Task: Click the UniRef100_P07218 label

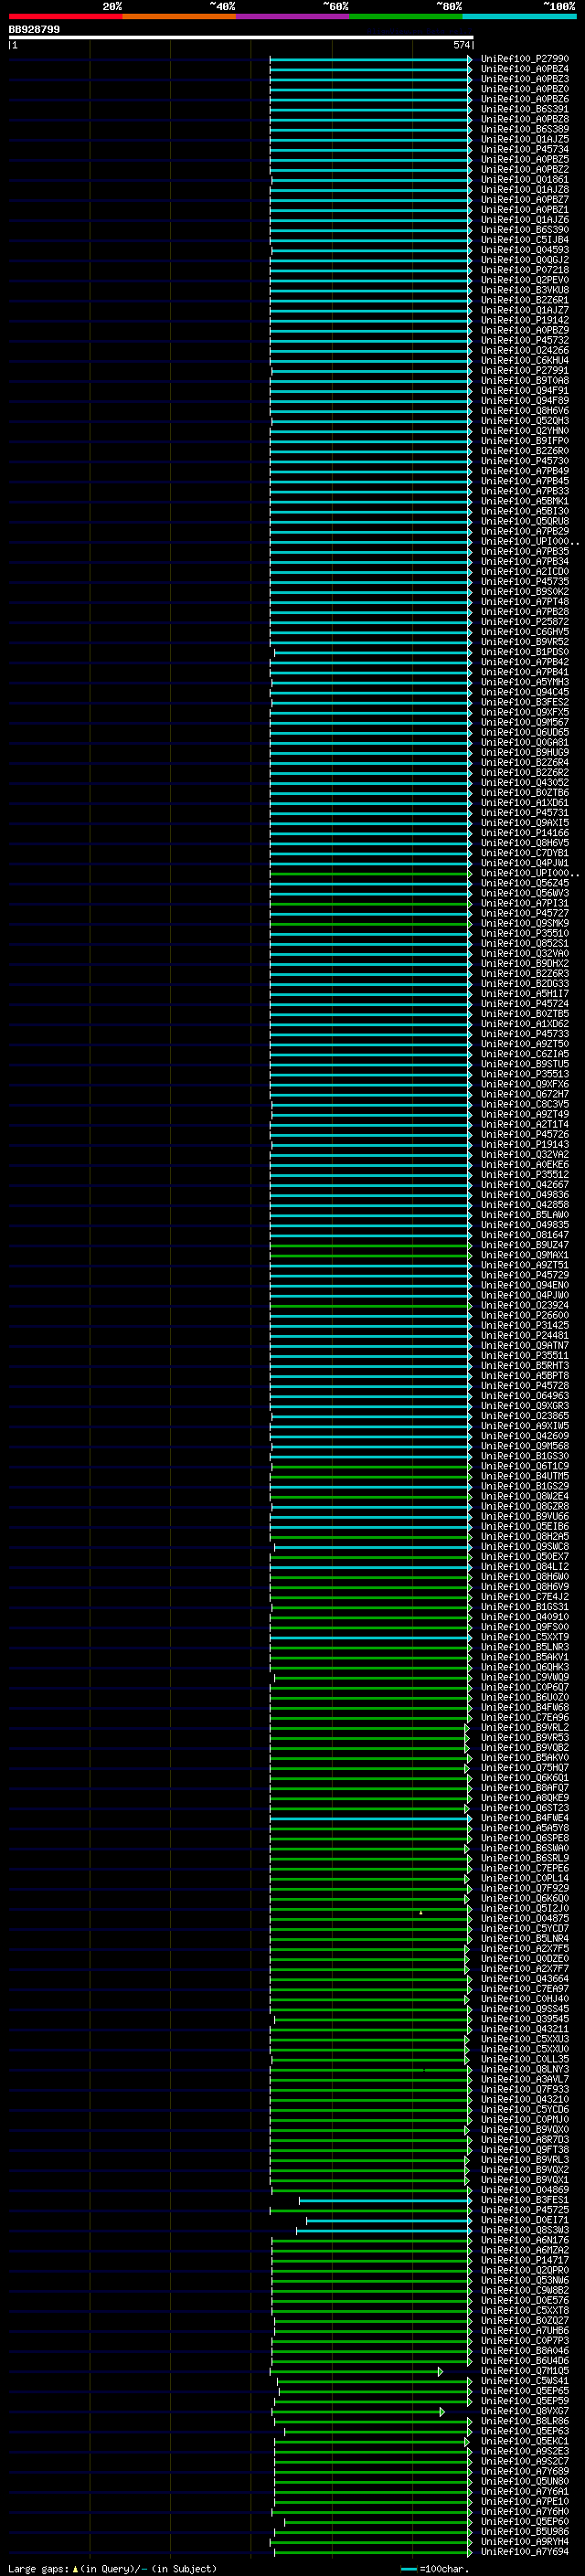Action: pos(525,270)
